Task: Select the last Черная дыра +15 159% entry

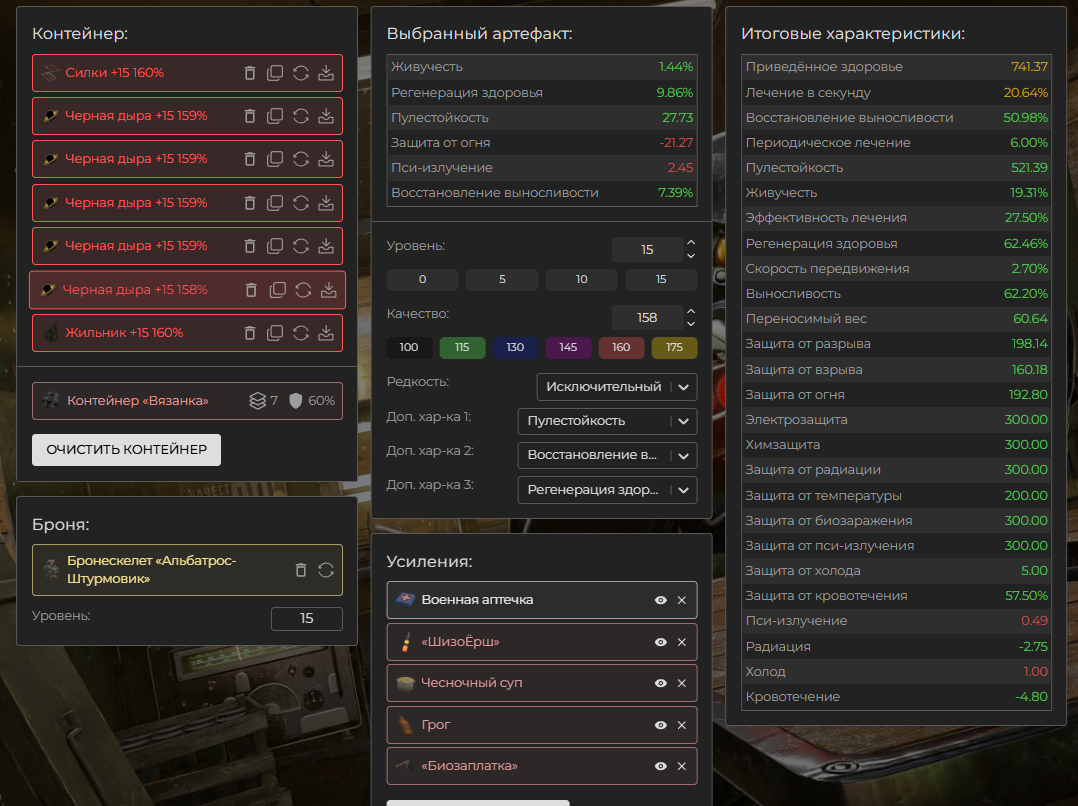Action: [136, 246]
